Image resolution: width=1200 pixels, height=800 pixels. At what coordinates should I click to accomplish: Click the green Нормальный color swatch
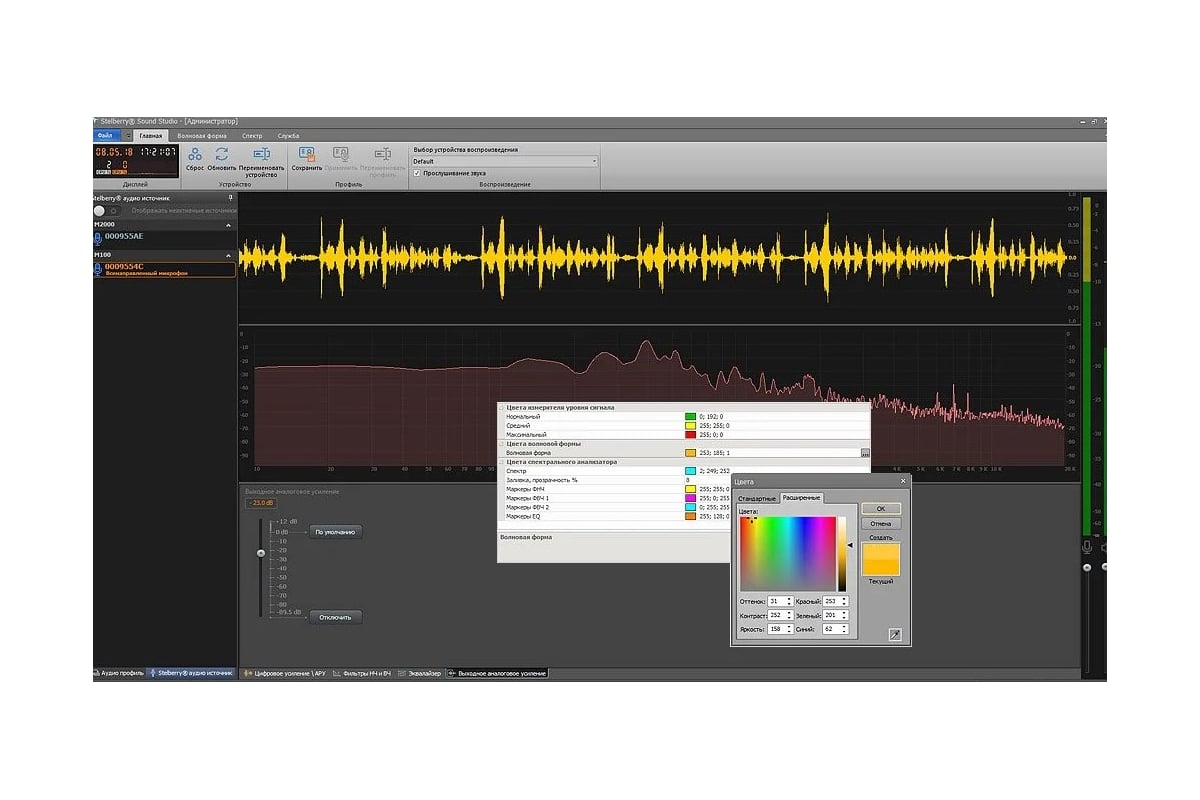[690, 416]
